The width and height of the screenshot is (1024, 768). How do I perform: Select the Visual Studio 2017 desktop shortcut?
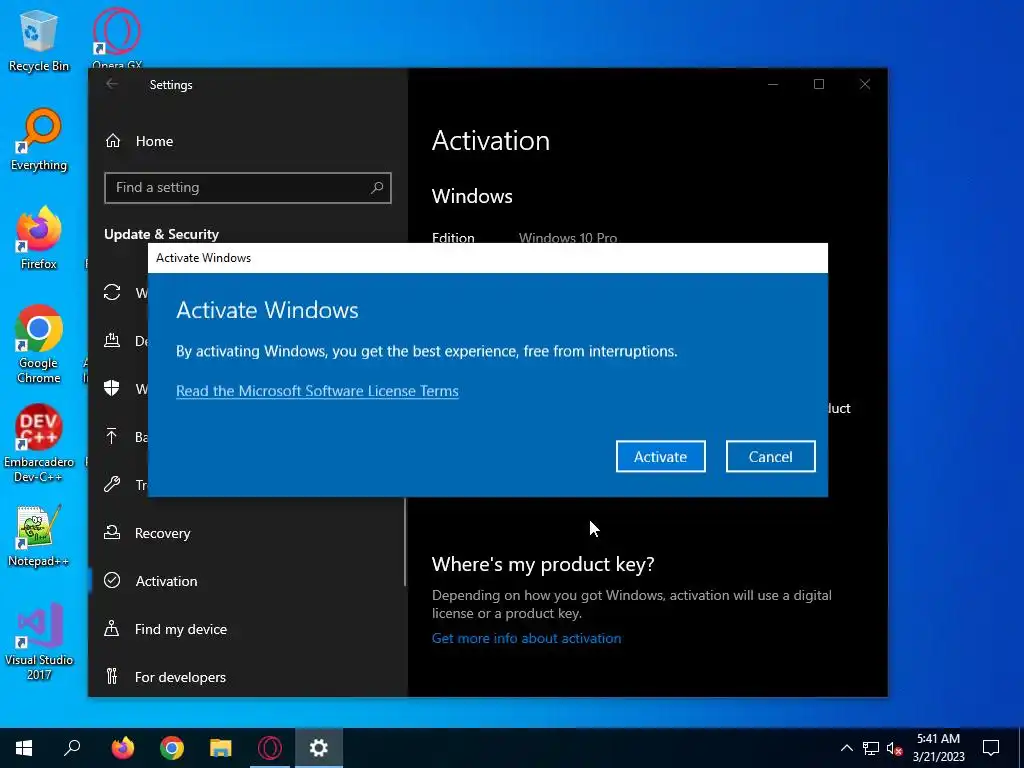point(39,642)
